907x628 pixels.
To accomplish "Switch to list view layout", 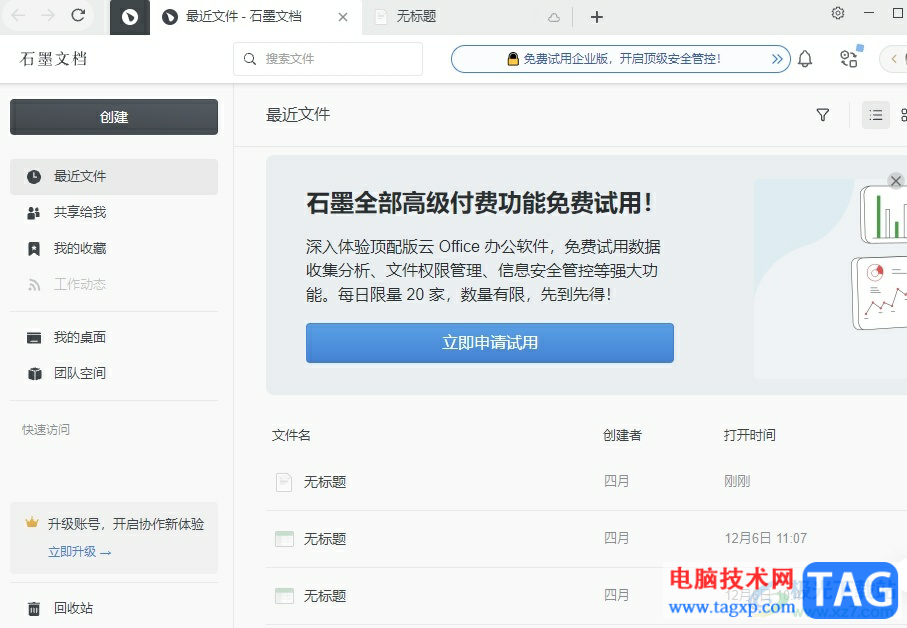I will (x=876, y=115).
